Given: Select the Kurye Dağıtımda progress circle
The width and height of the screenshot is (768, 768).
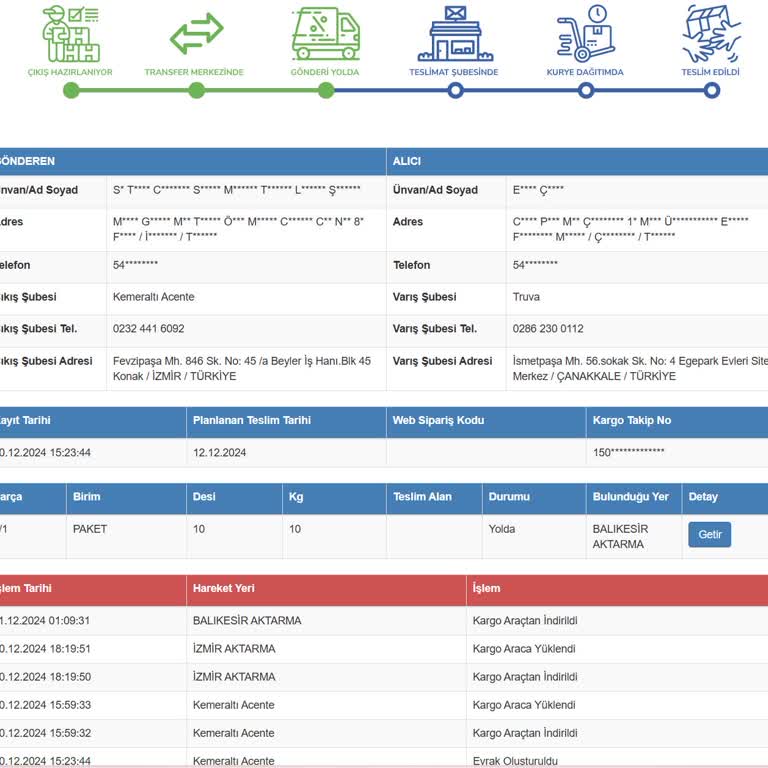Looking at the screenshot, I should click(585, 91).
